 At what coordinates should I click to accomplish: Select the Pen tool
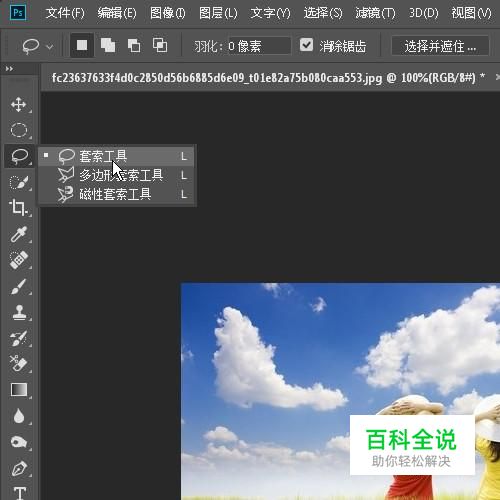point(19,468)
